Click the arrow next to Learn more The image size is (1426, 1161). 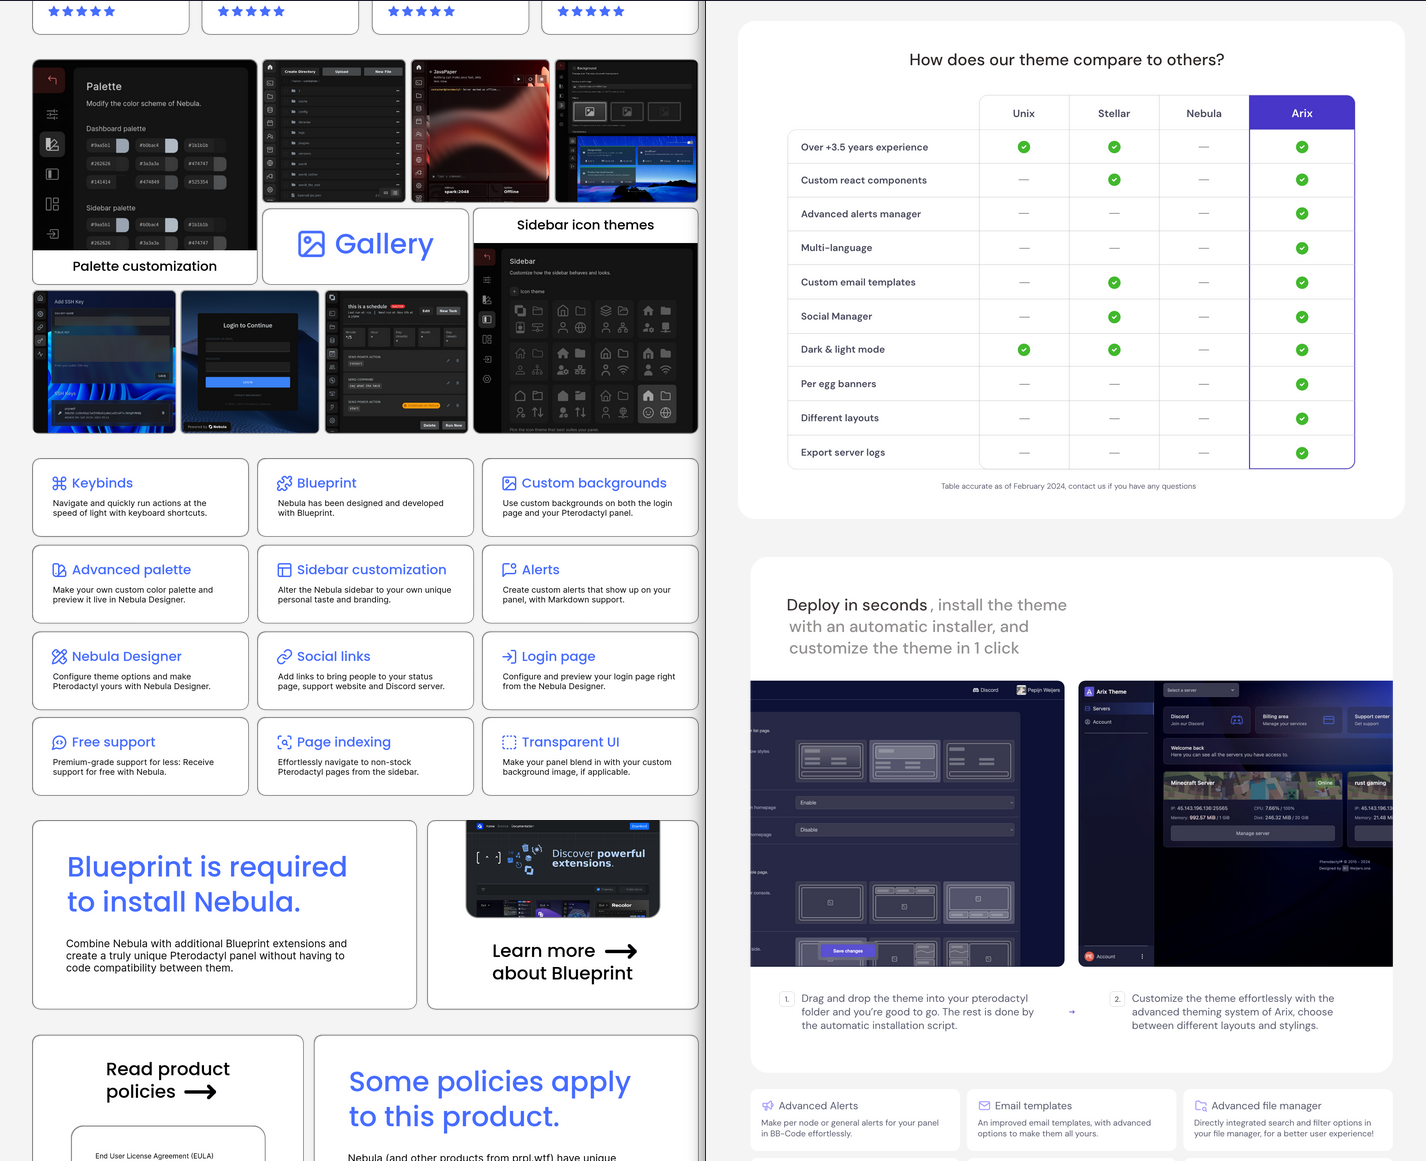621,952
